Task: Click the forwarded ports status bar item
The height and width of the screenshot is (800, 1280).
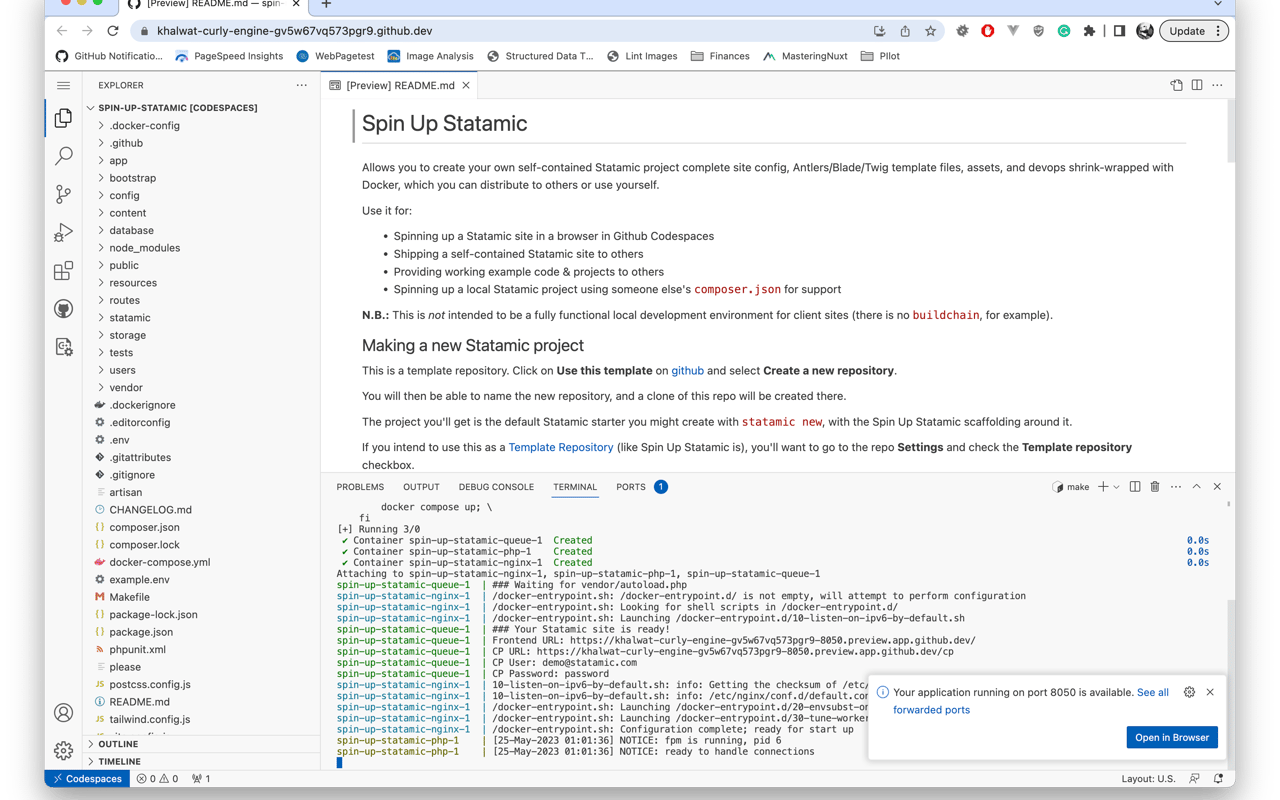Action: (x=201, y=779)
